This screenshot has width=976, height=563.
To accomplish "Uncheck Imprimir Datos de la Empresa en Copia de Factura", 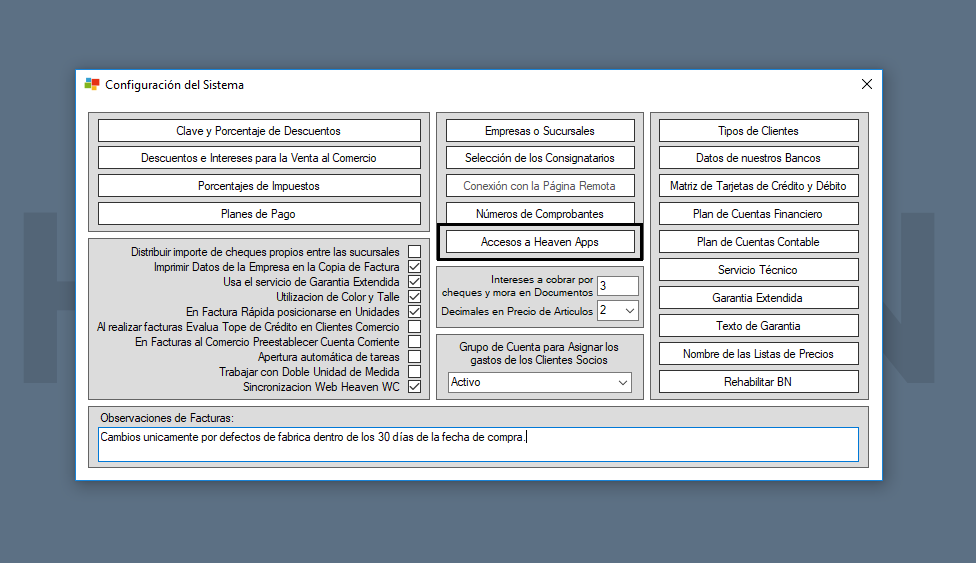I will click(415, 267).
